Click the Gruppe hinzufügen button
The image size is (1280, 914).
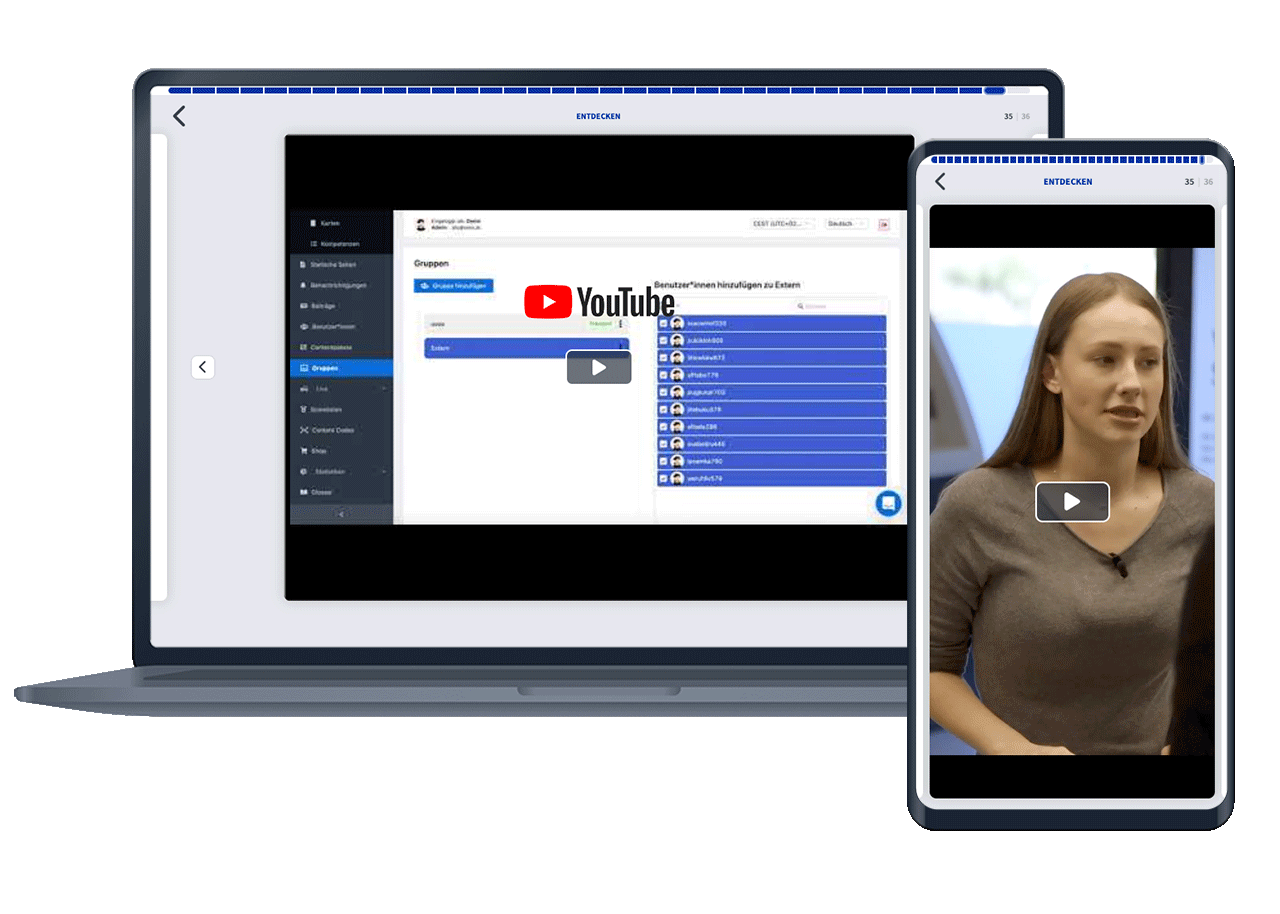(x=453, y=286)
